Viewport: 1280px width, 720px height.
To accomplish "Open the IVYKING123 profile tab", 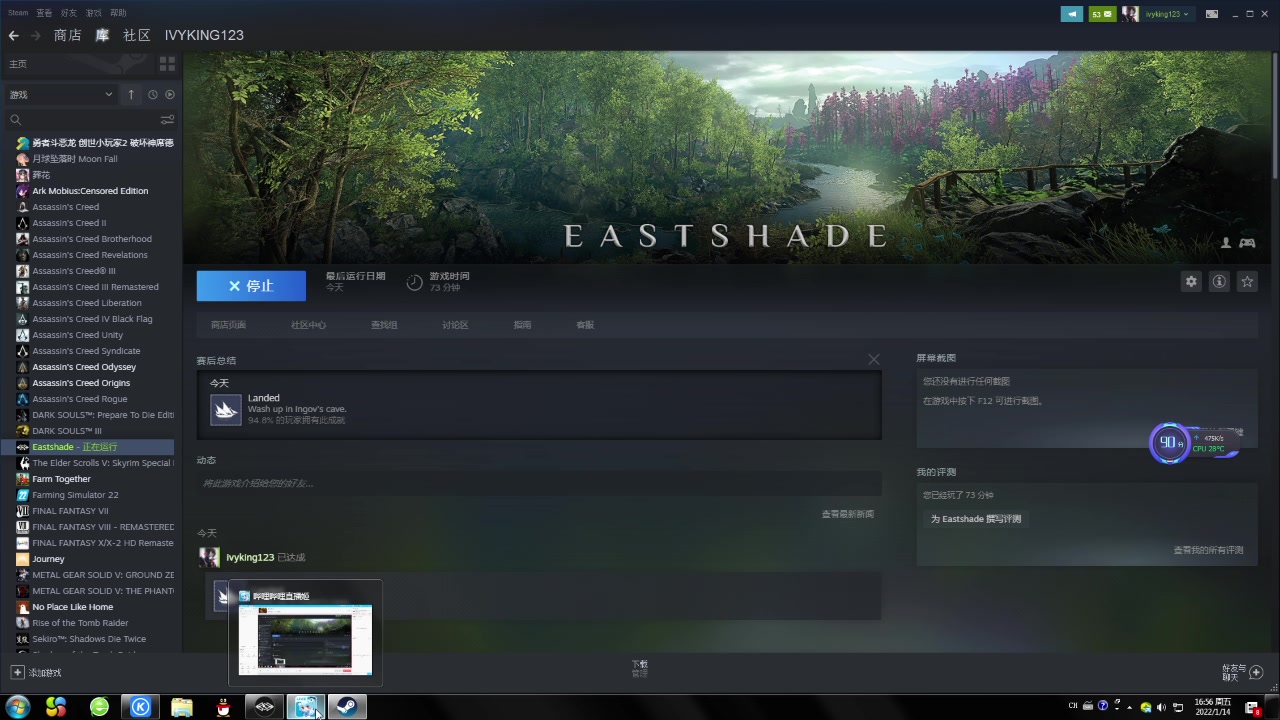I will pos(204,35).
